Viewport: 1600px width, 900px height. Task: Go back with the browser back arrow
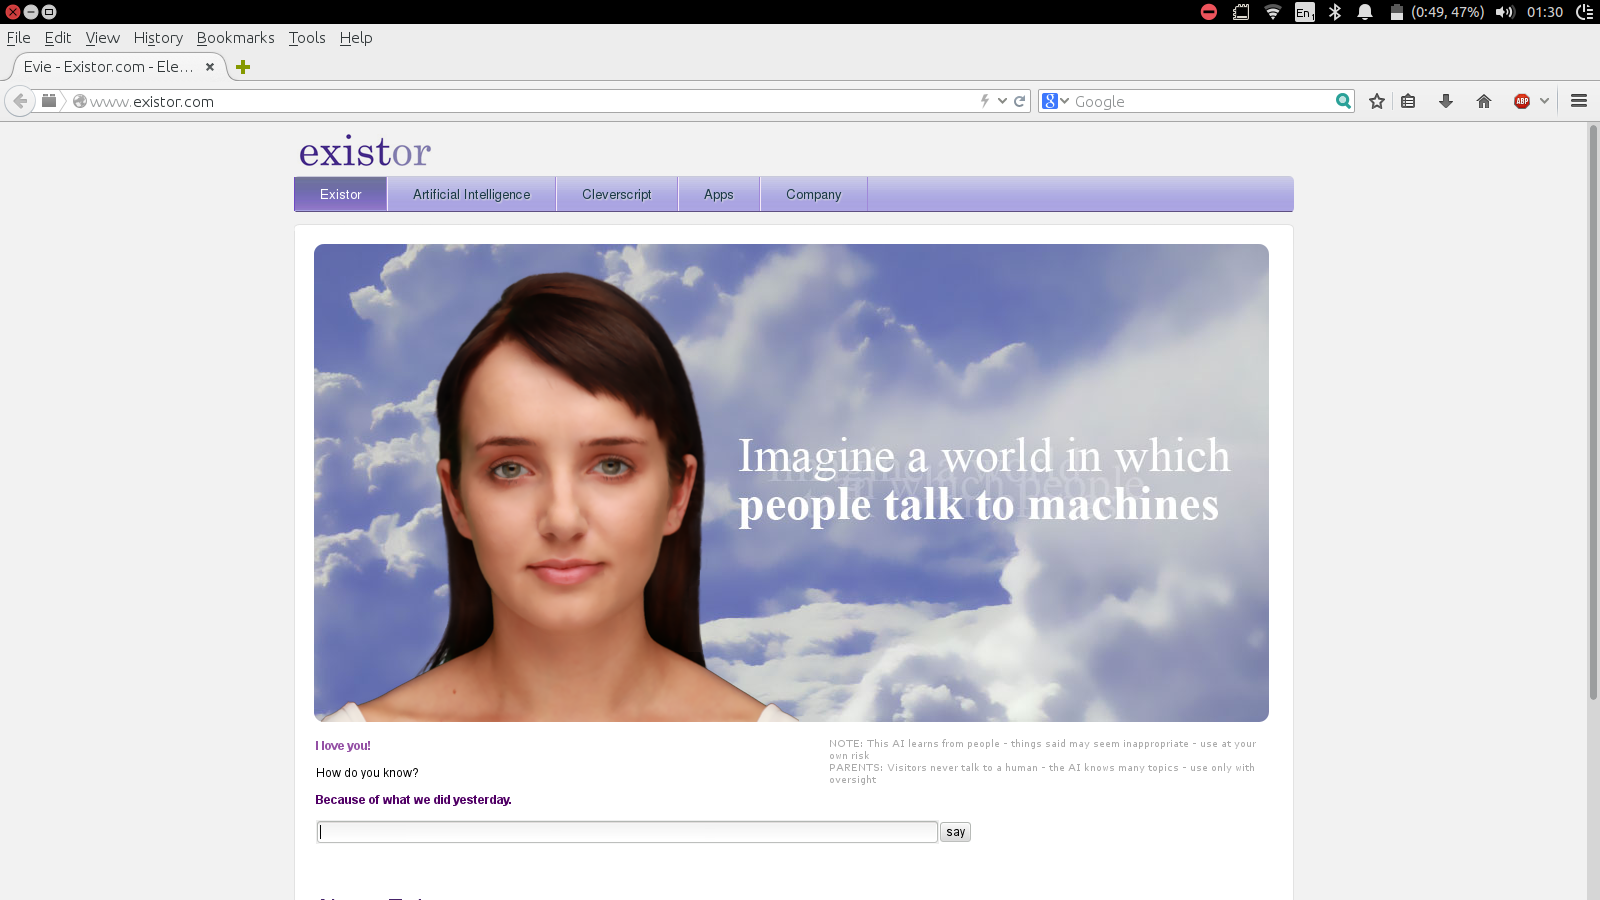pyautogui.click(x=20, y=101)
